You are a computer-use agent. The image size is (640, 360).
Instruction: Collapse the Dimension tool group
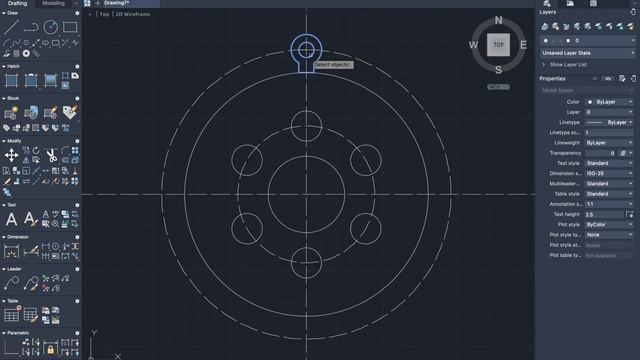point(4,237)
